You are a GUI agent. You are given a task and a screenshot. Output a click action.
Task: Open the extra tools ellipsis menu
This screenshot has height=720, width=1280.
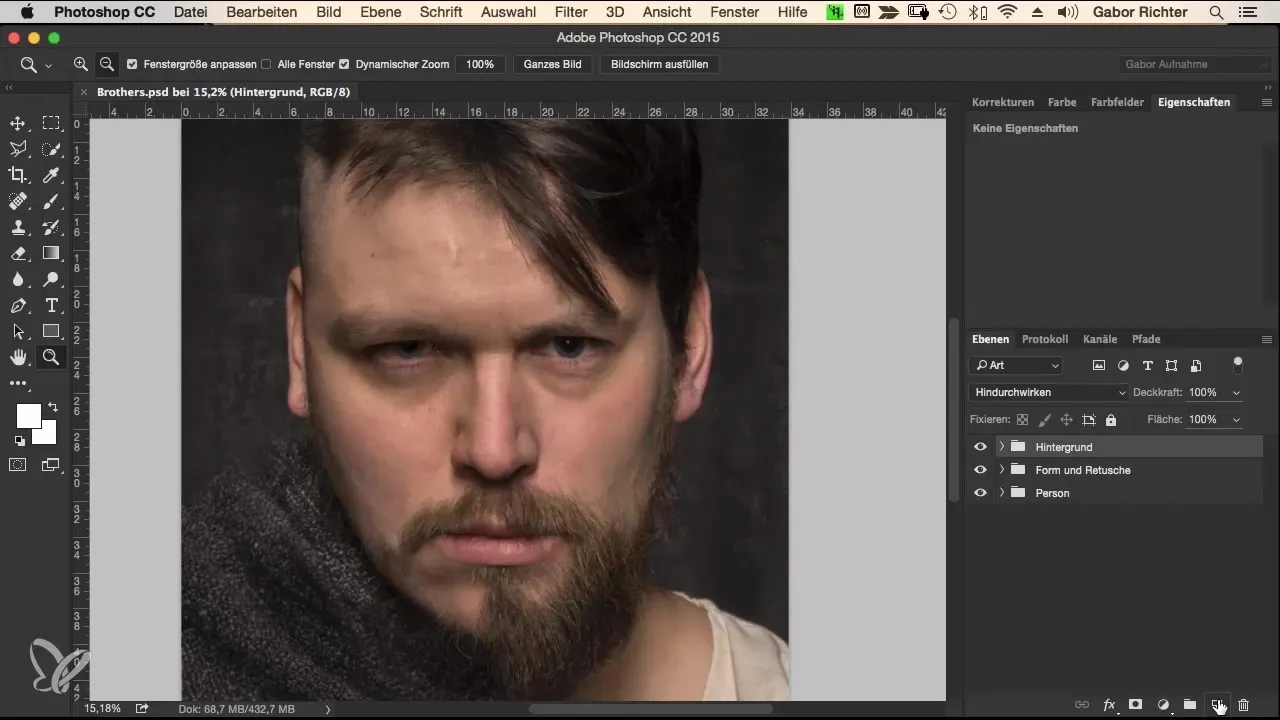[x=18, y=383]
